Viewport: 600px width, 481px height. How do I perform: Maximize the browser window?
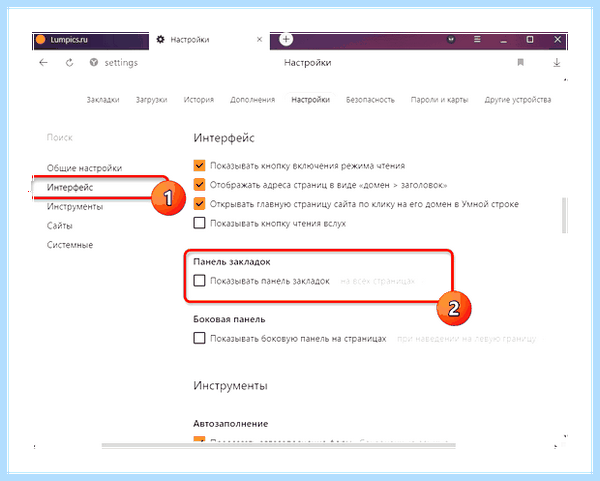tap(530, 39)
